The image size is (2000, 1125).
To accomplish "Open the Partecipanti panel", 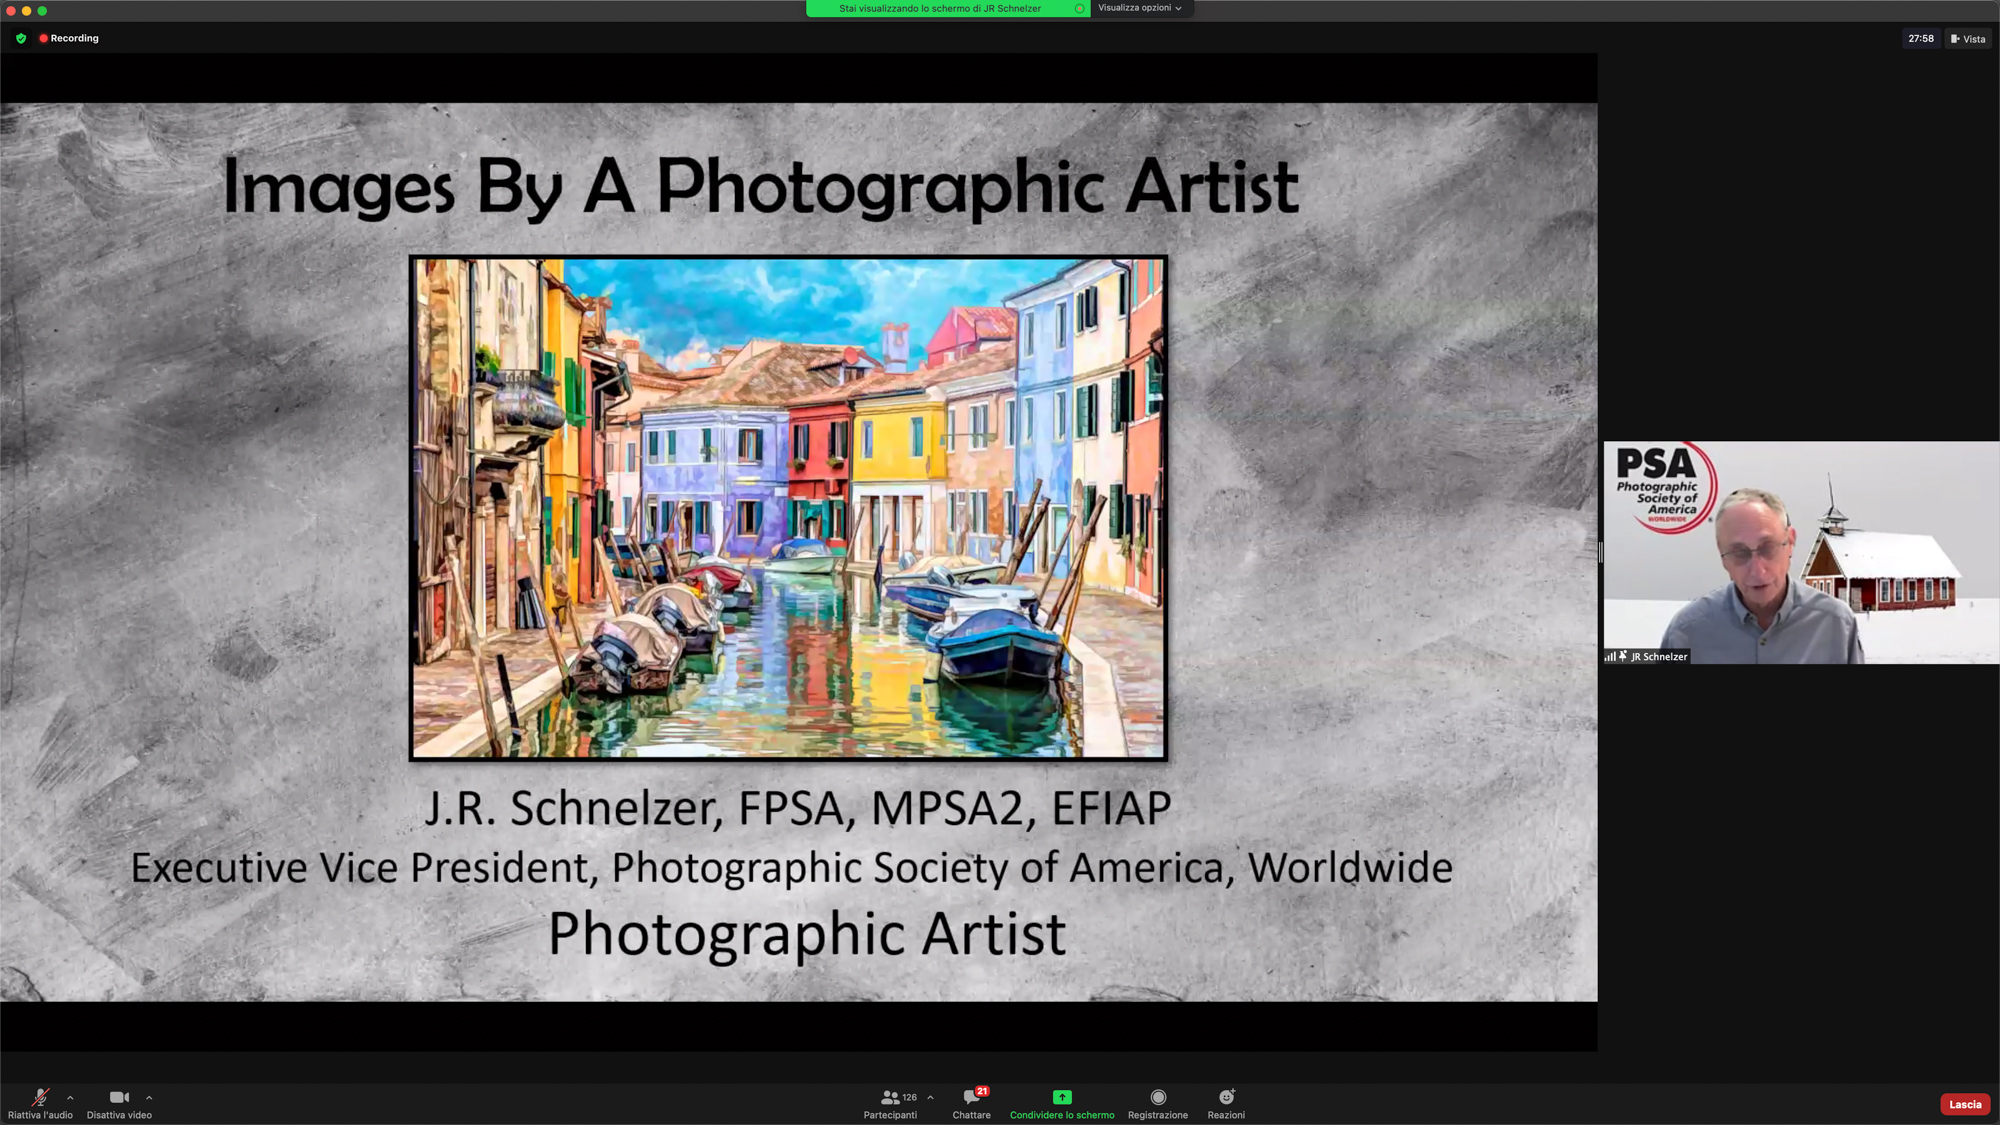I will [x=890, y=1103].
